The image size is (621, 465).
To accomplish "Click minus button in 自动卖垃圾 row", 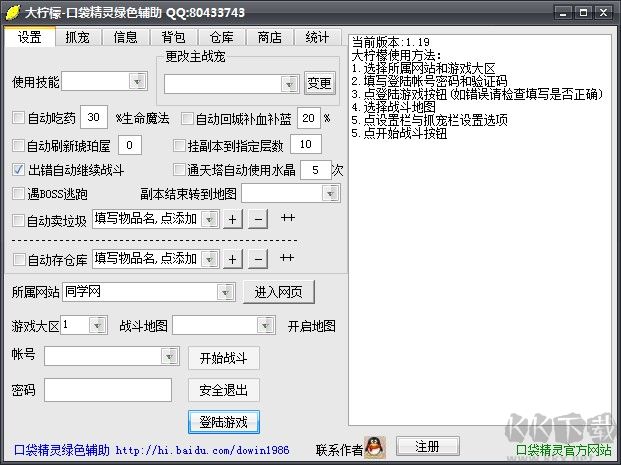I will [258, 219].
